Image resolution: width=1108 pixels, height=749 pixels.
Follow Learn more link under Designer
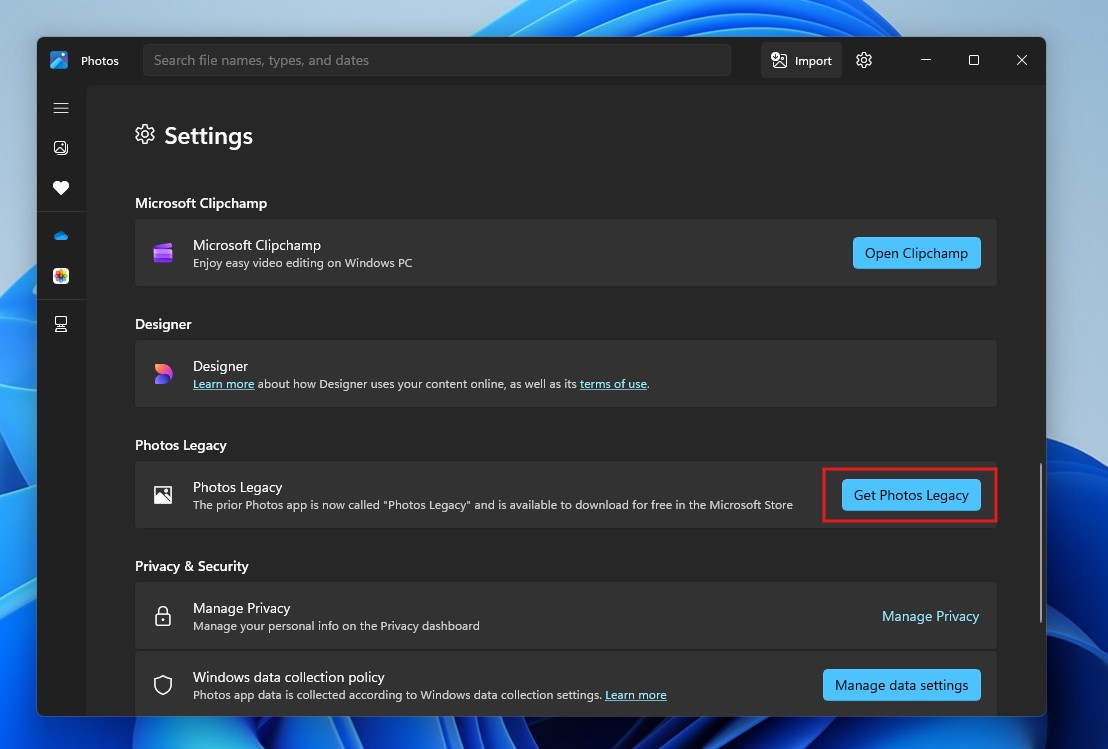point(223,384)
